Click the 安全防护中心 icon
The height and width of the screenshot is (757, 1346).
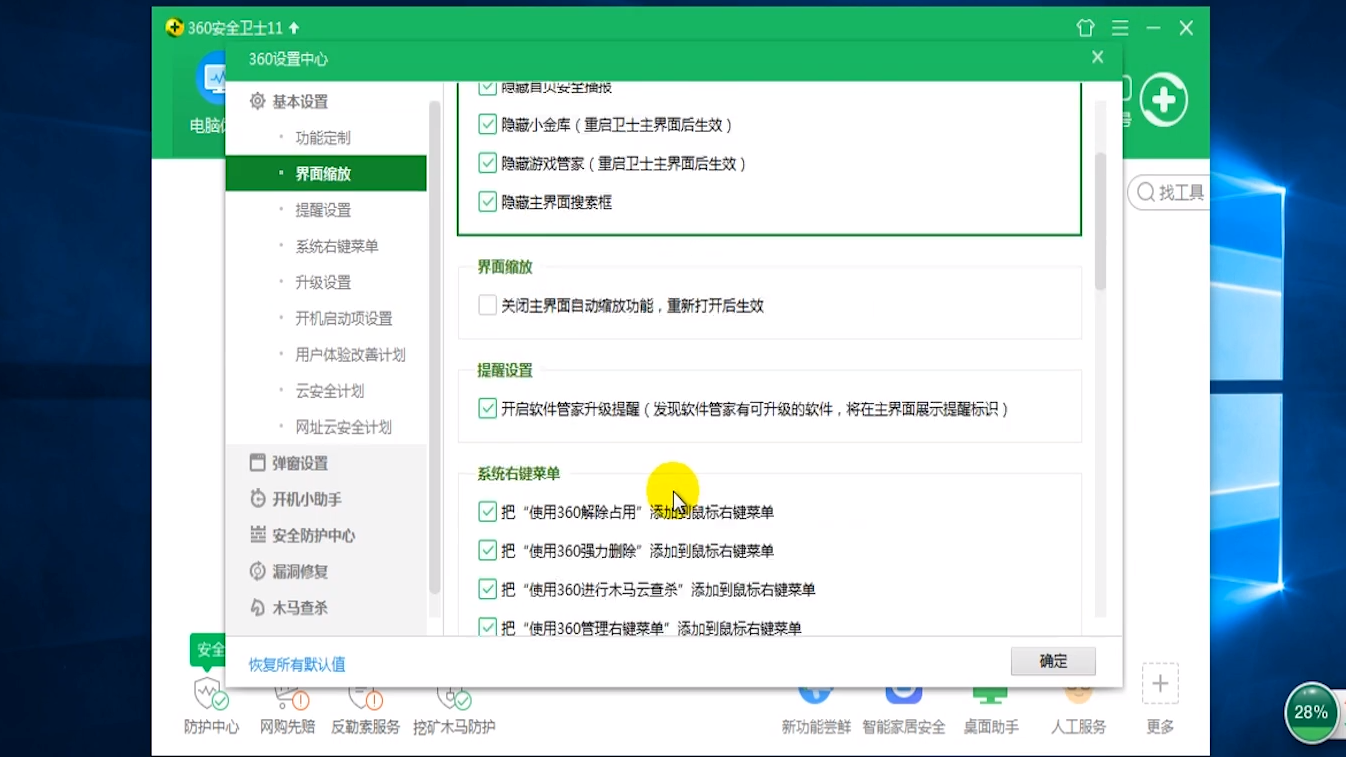click(x=257, y=535)
